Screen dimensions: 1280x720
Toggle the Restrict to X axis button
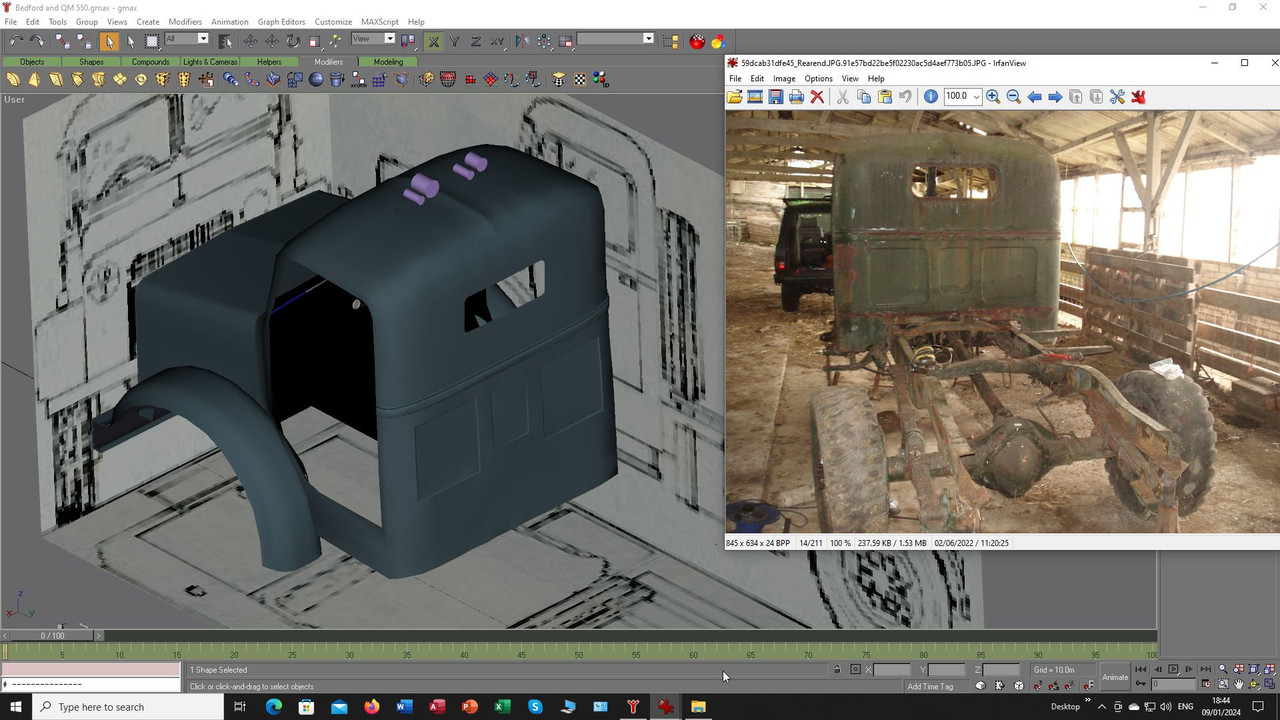click(x=434, y=41)
